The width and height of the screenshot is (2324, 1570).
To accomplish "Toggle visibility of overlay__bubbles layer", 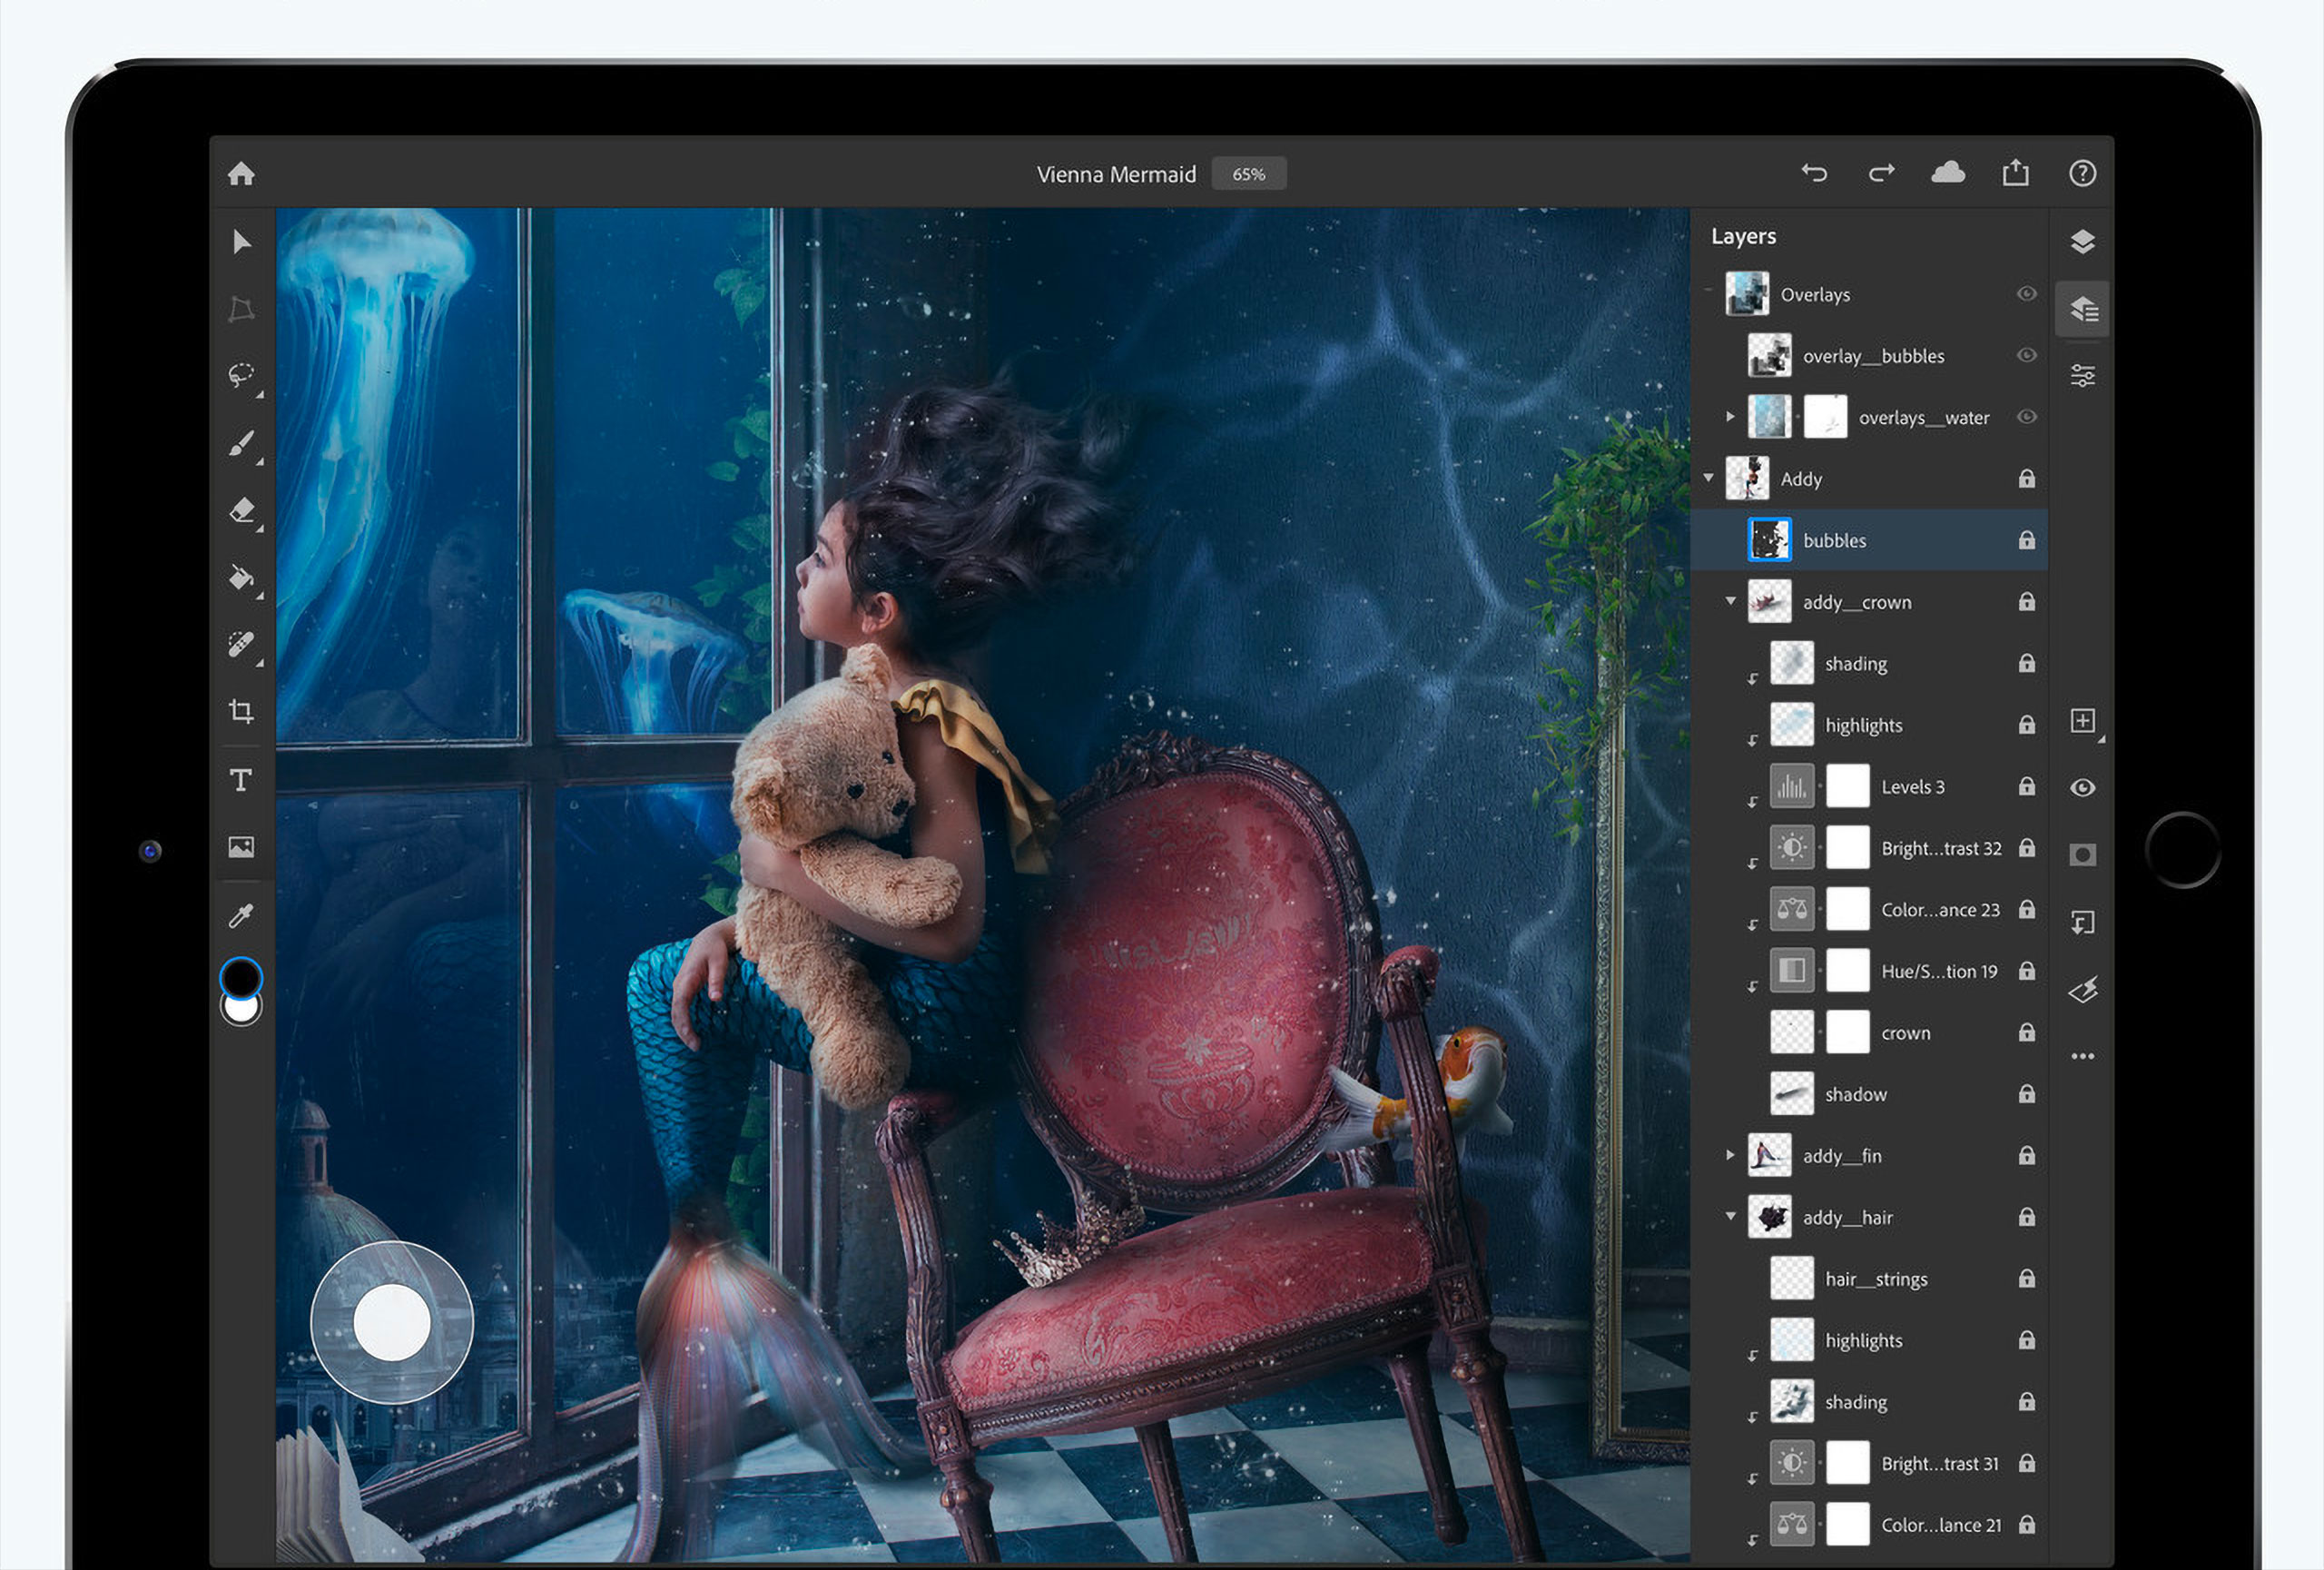I will 2027,355.
